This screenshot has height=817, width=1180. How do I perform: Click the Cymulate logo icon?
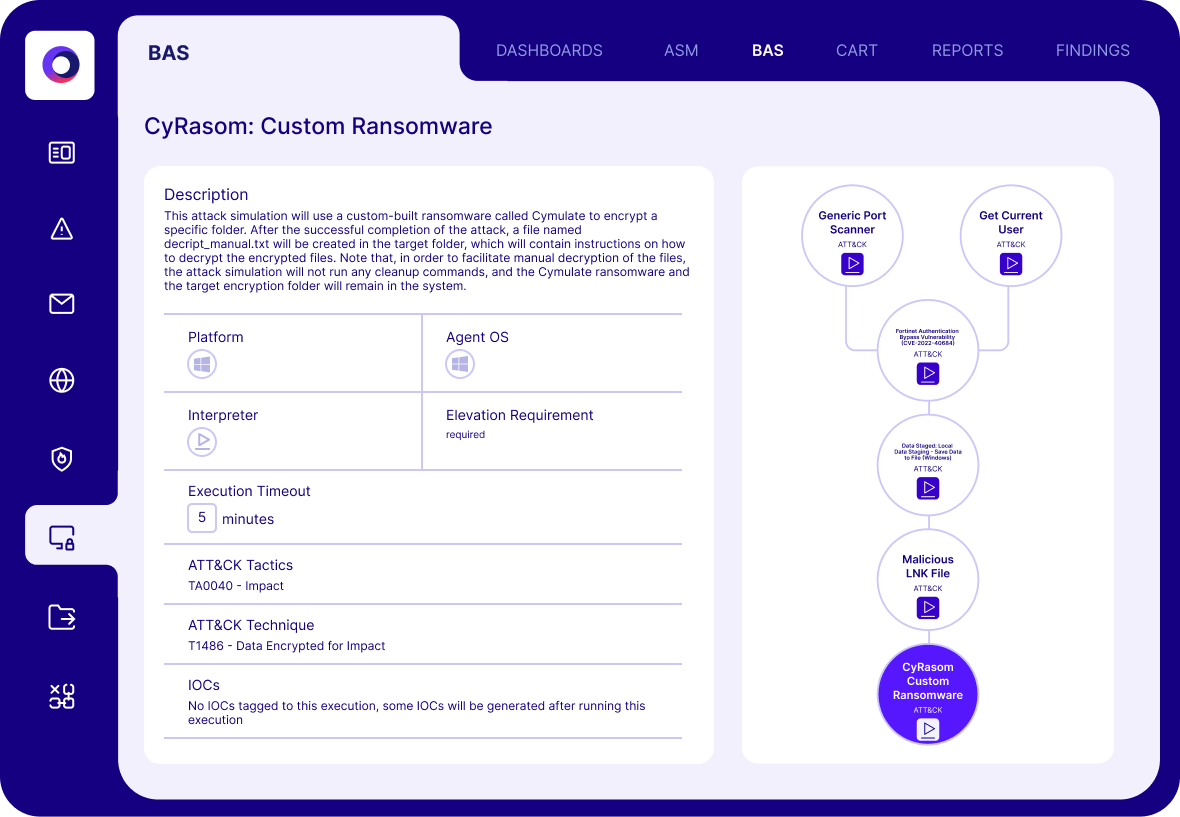tap(60, 65)
